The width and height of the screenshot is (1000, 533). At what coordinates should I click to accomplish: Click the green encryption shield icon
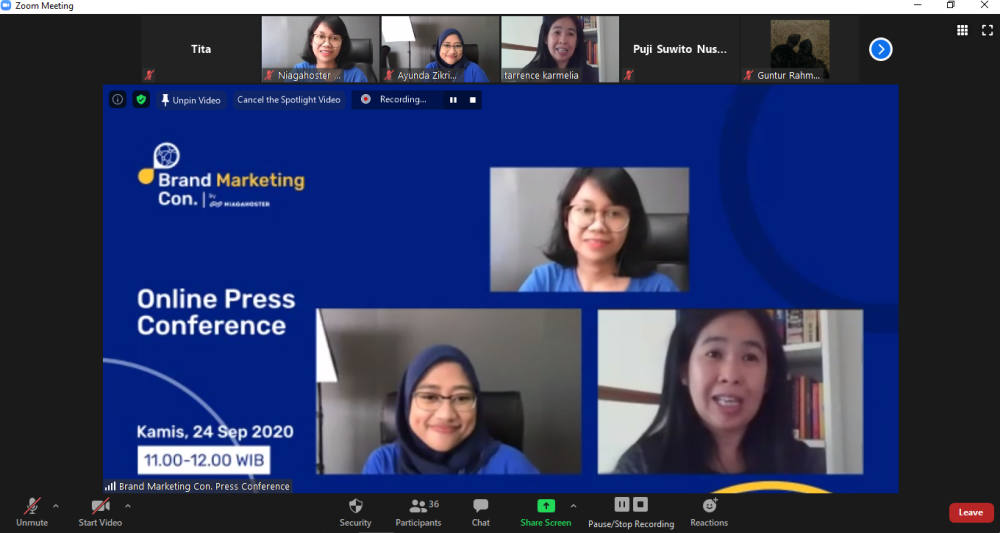(142, 99)
